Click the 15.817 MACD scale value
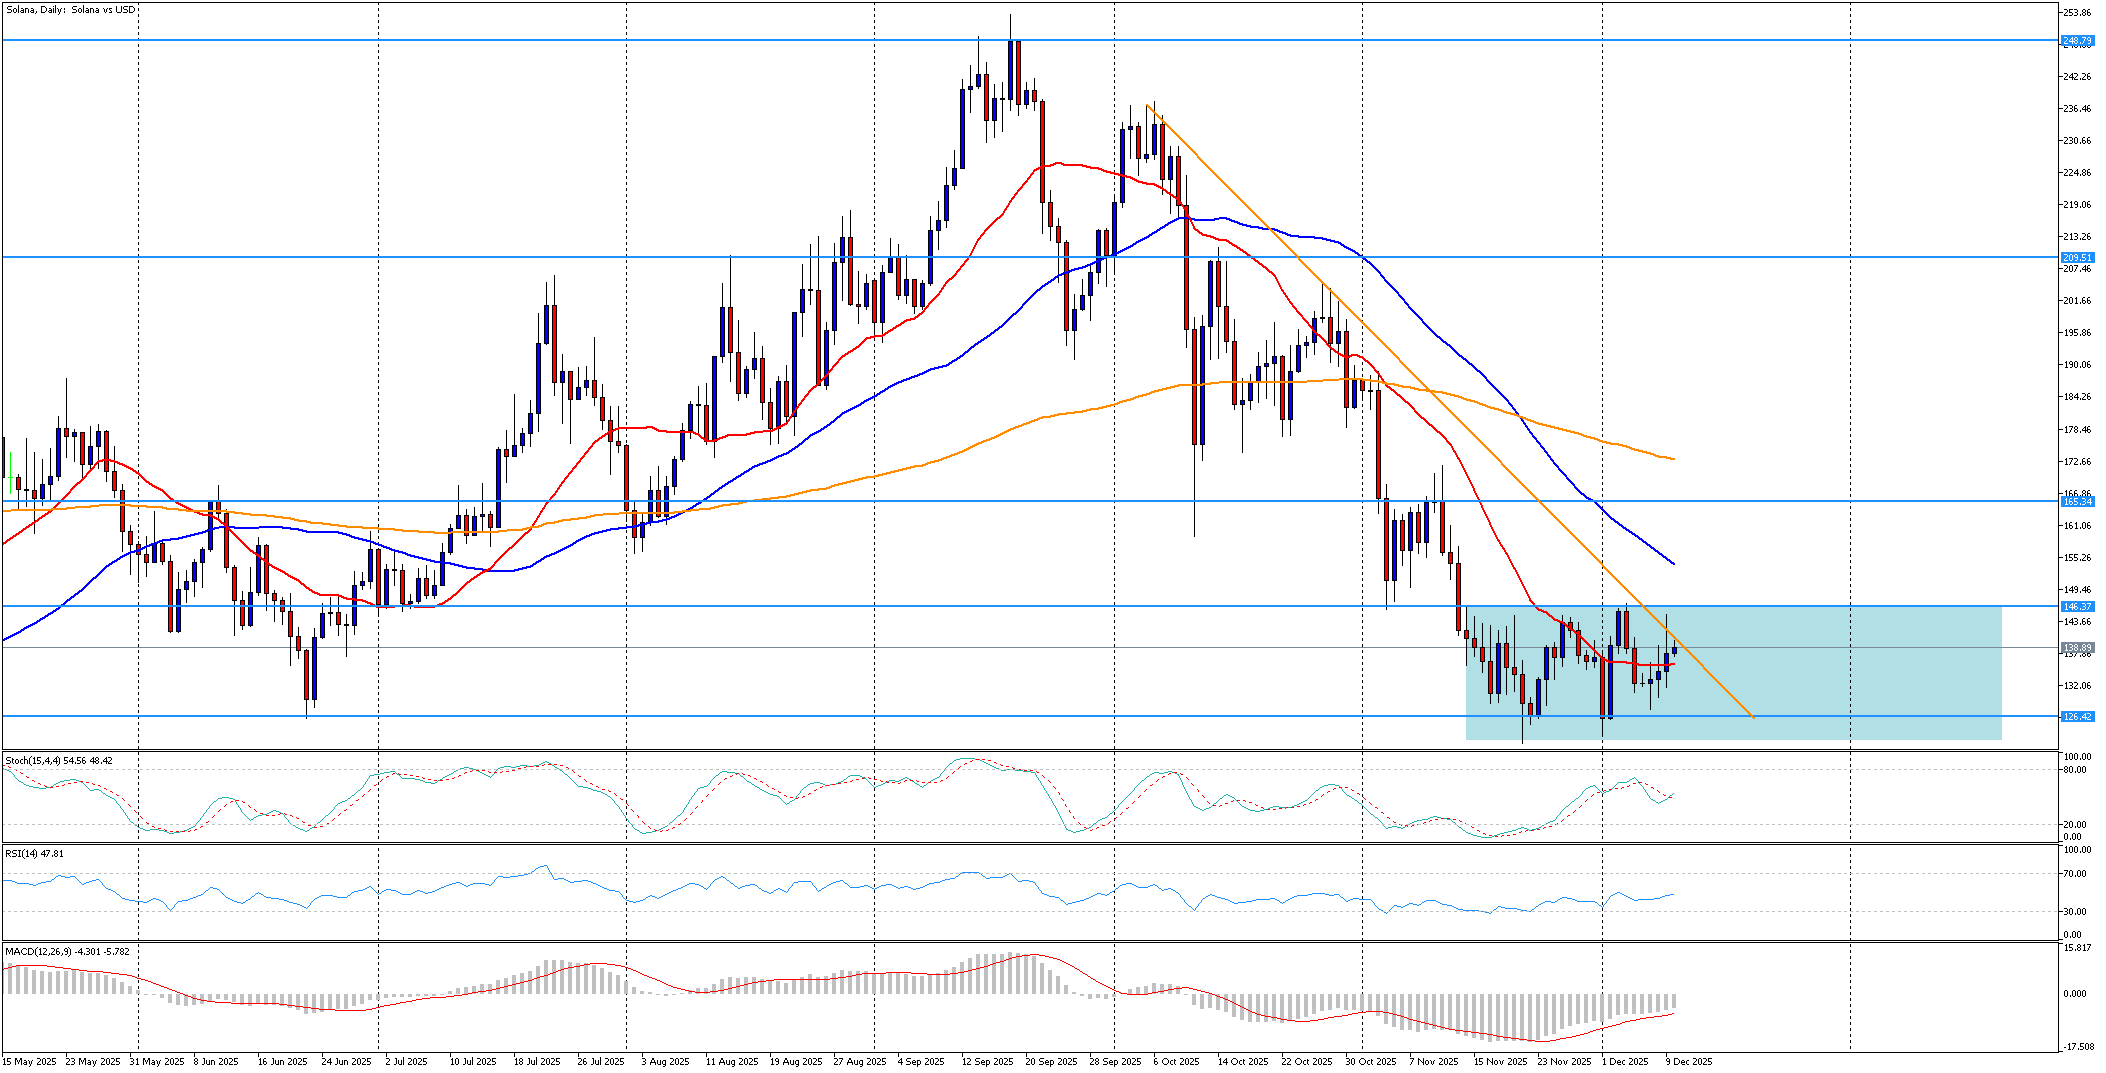 [x=2076, y=948]
